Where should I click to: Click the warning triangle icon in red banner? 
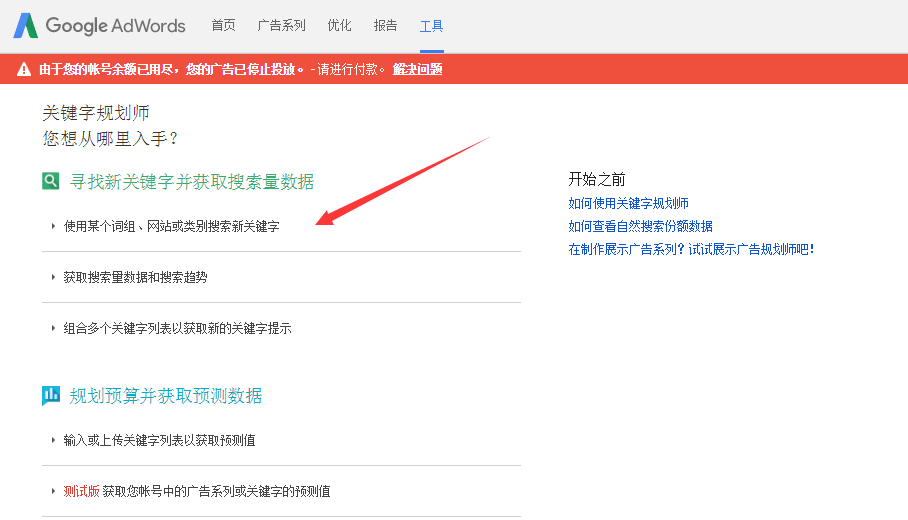coord(24,69)
